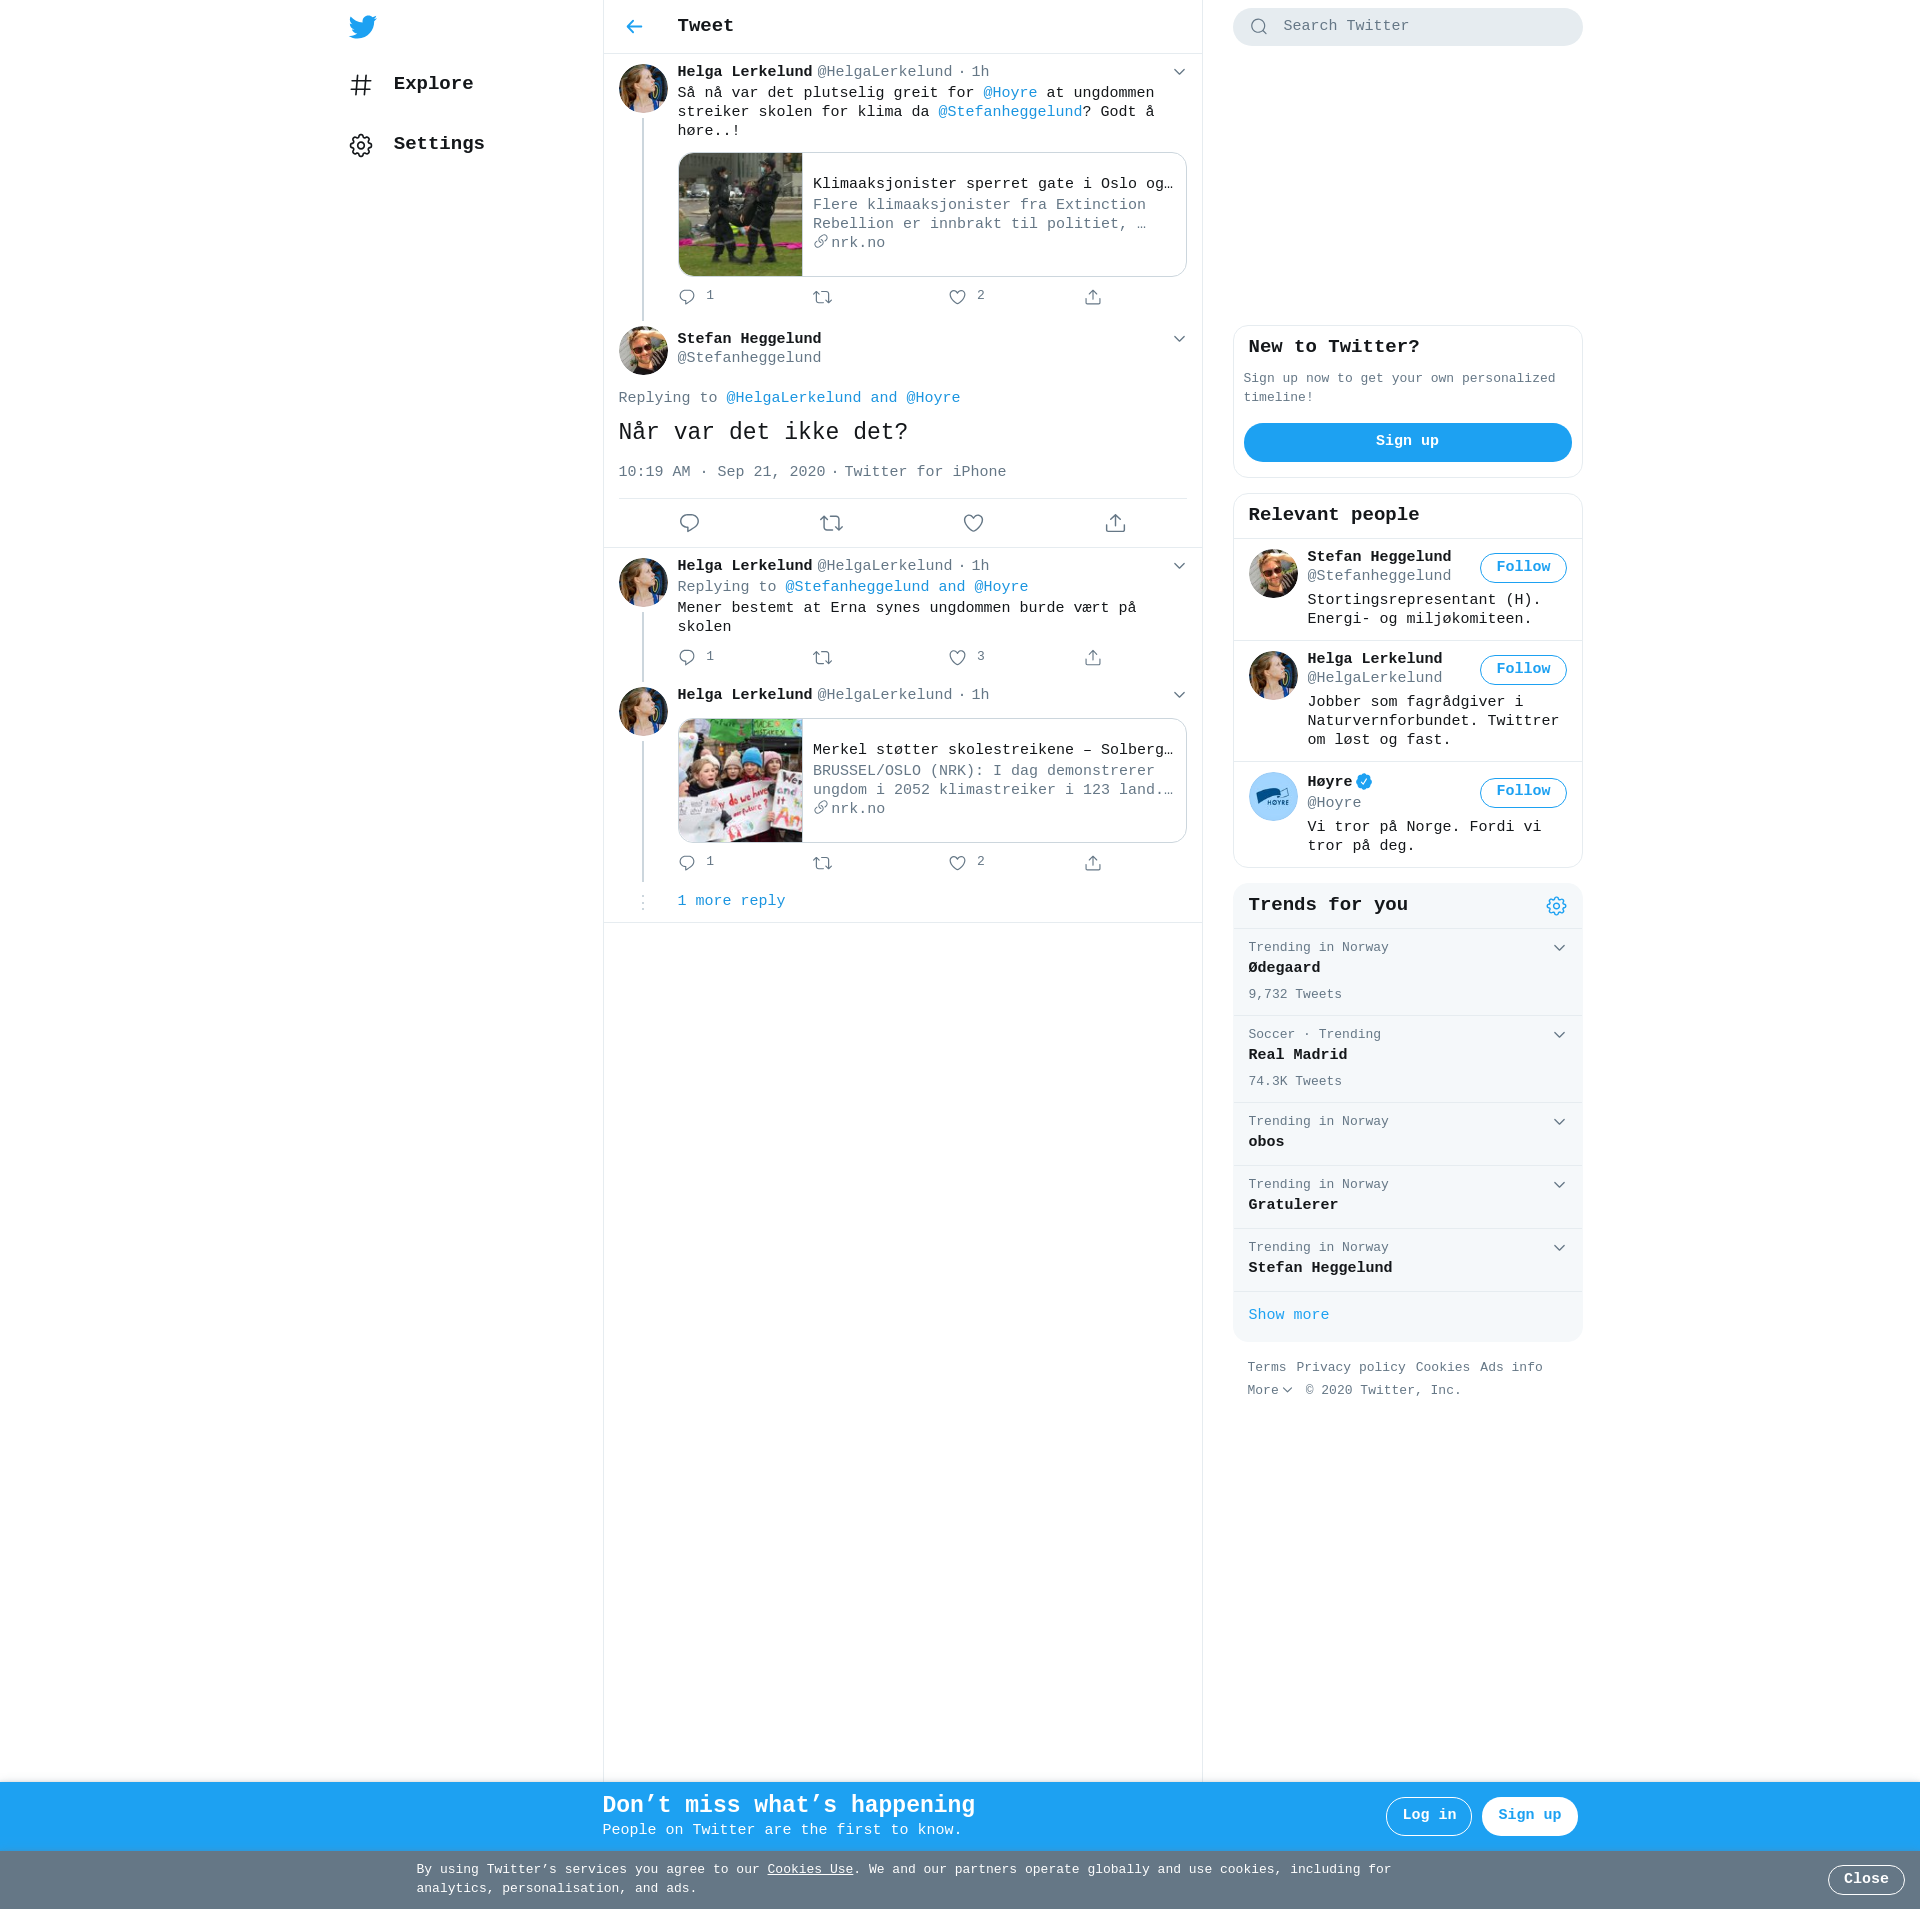Reply to Stefan Heggelund's main tweet
The image size is (1920, 1909).
point(689,523)
